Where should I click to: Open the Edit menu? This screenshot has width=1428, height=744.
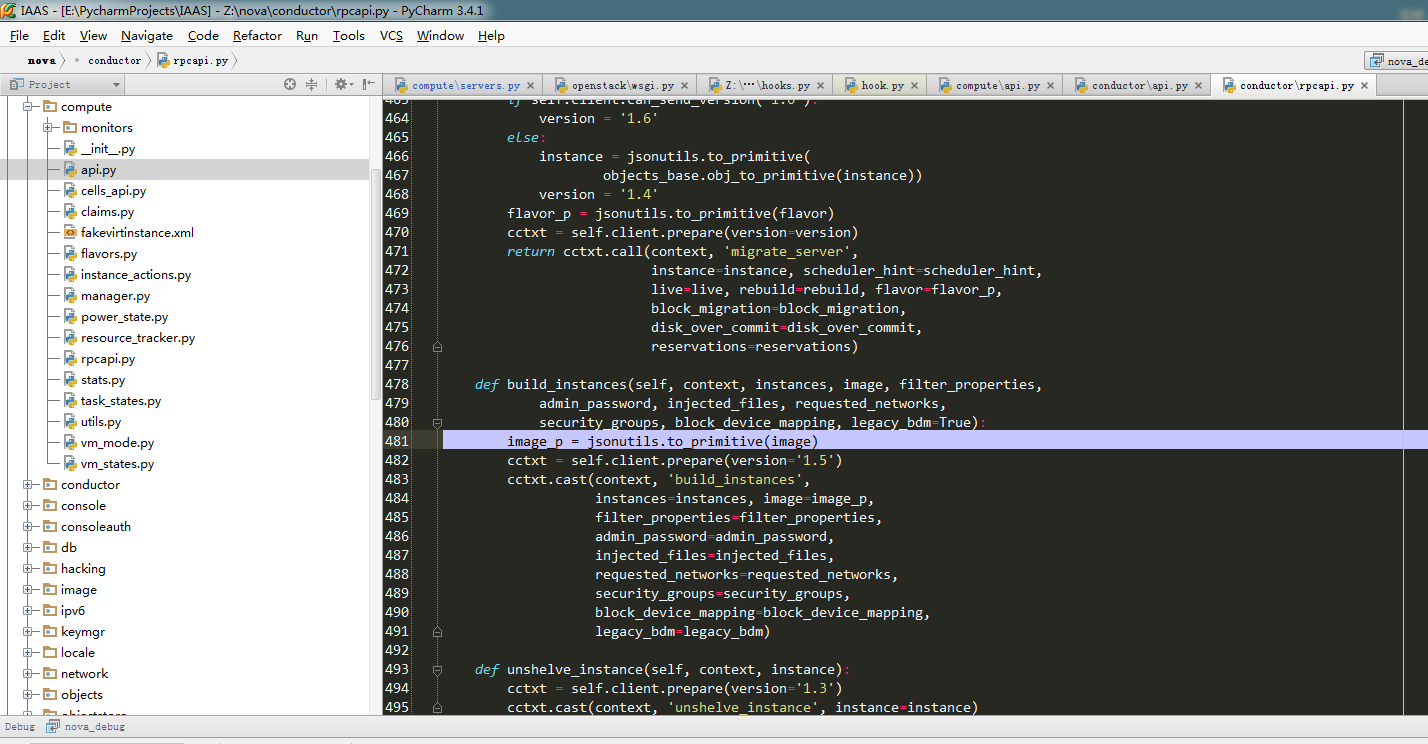(x=54, y=35)
